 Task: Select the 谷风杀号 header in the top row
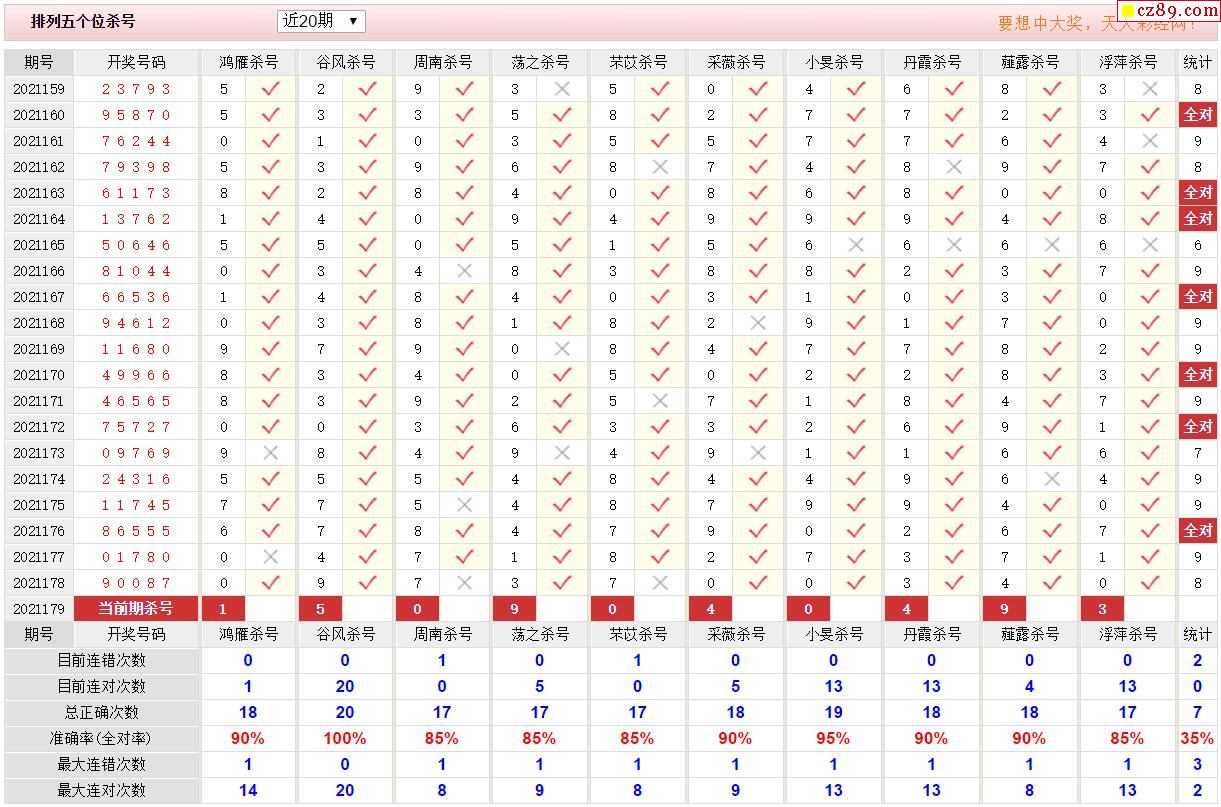point(346,62)
